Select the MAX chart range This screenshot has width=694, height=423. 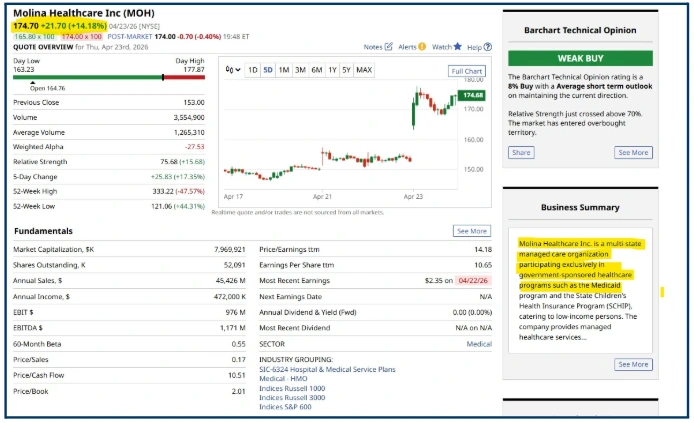[364, 70]
